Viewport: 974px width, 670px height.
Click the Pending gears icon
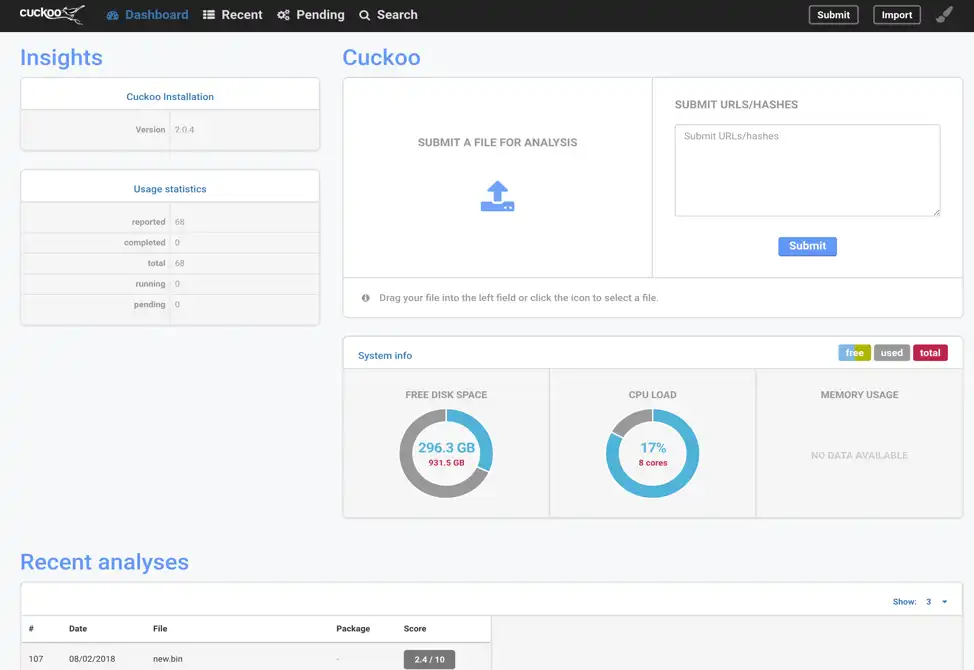pyautogui.click(x=283, y=15)
